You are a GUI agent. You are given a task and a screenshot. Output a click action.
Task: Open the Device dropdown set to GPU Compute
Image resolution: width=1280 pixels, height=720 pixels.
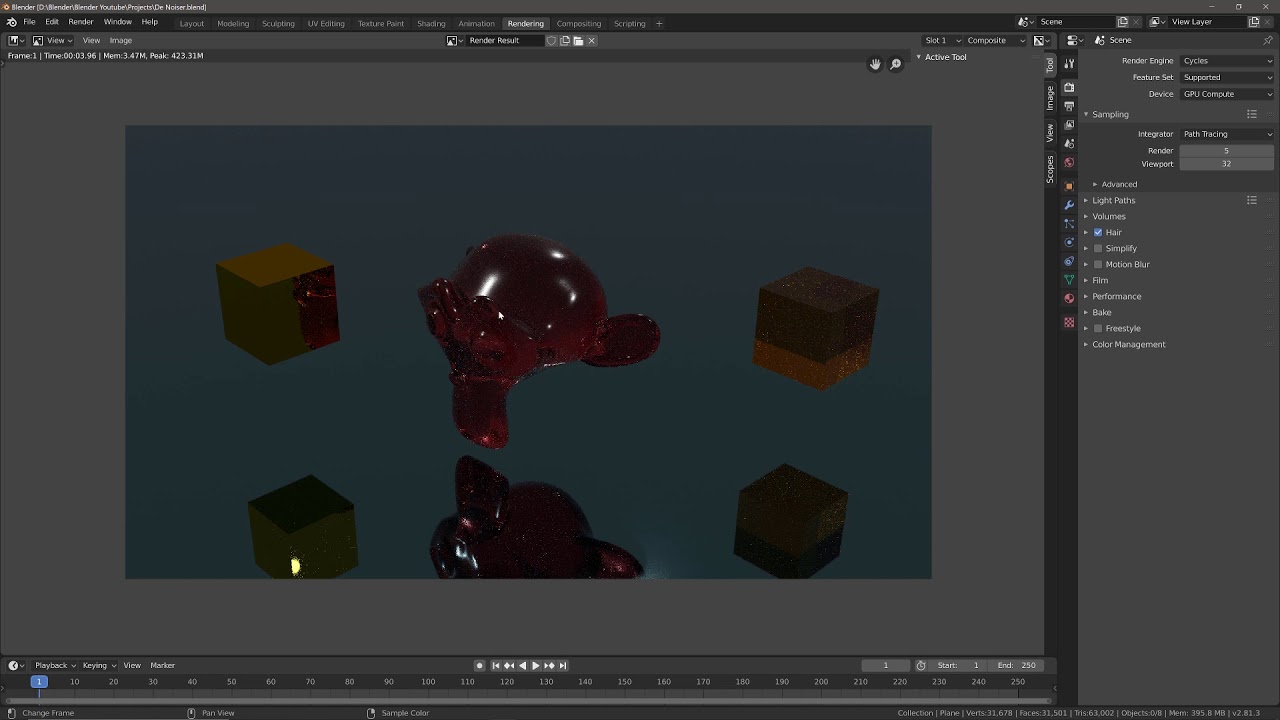(1227, 93)
